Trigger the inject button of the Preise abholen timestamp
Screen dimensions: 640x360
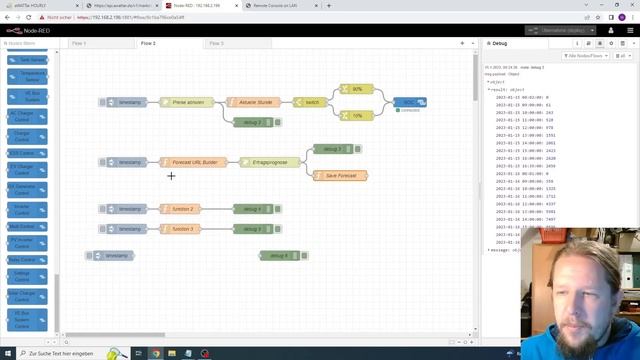coord(102,102)
